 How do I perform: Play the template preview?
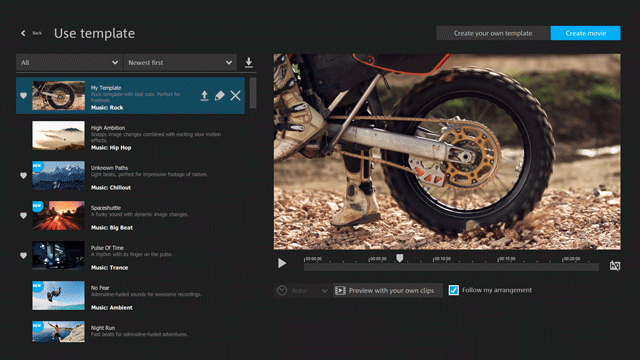(282, 263)
